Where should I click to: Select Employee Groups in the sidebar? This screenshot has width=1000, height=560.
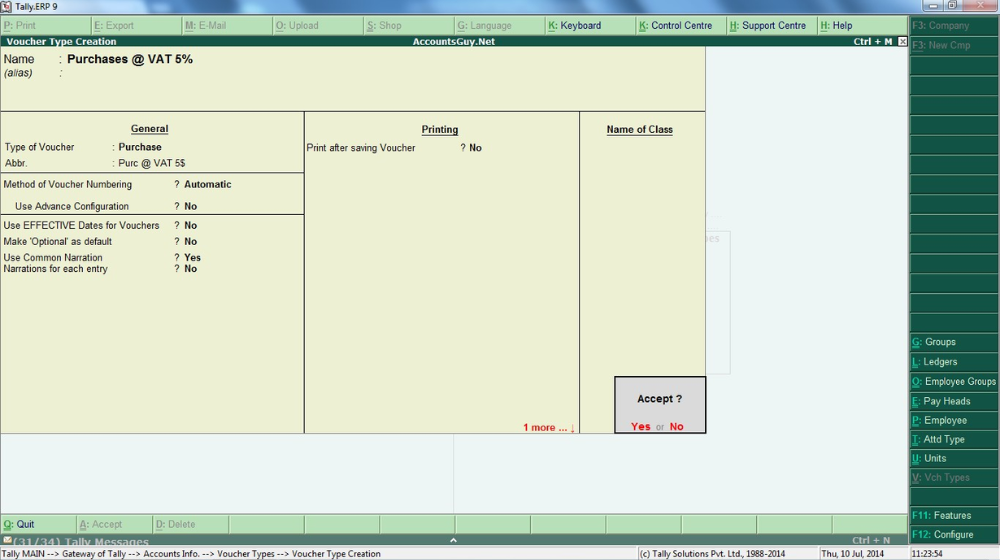tap(954, 381)
